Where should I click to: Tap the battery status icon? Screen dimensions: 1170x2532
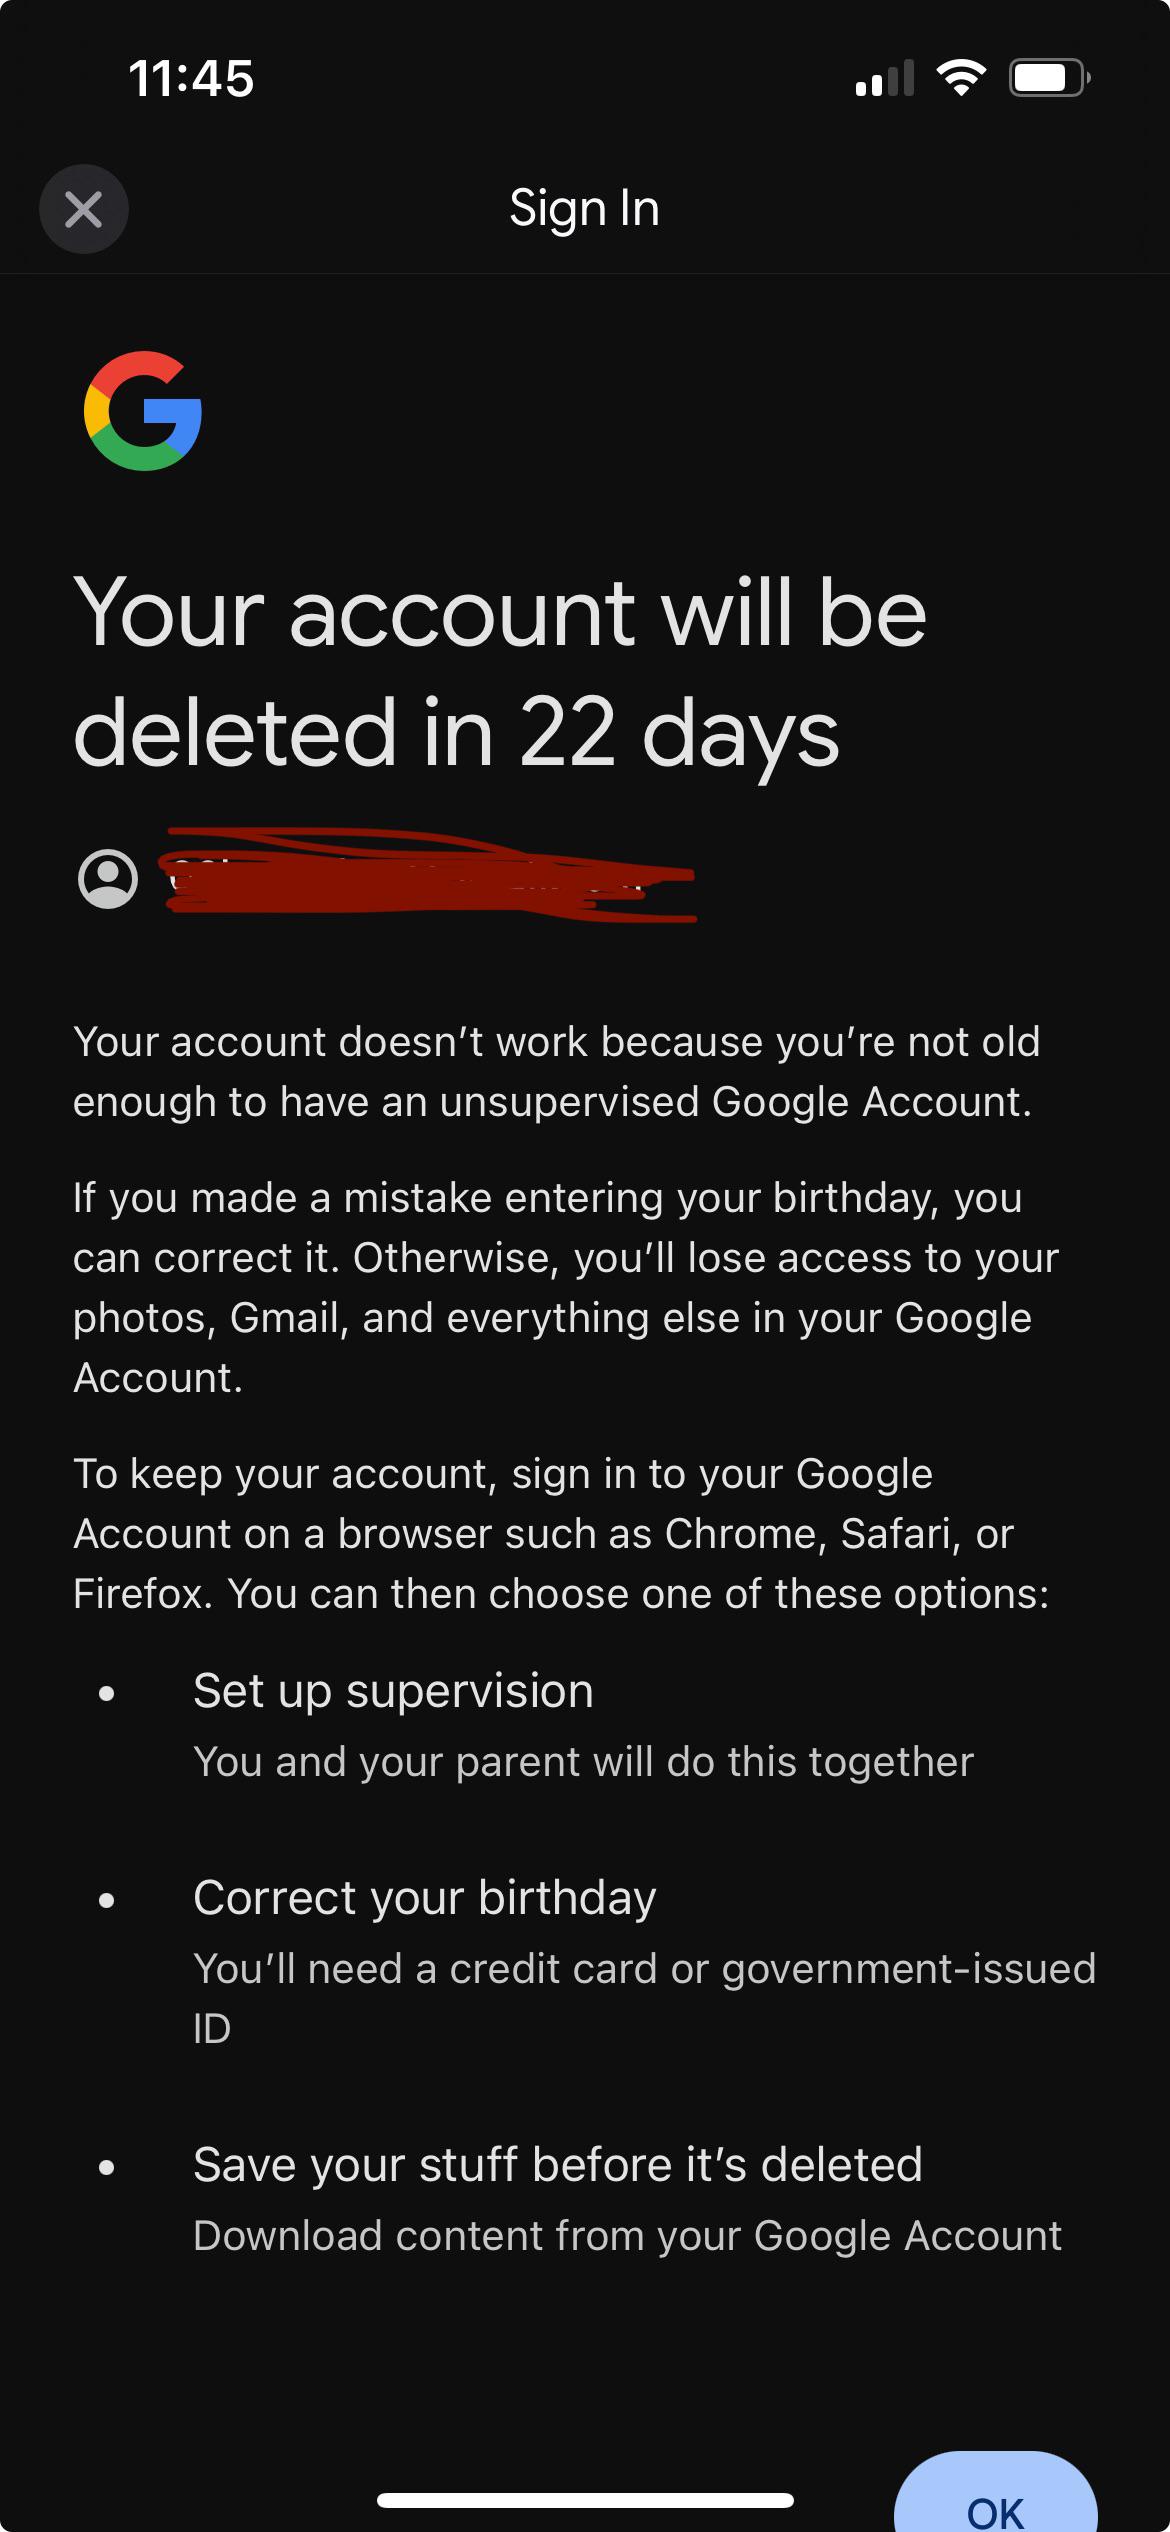[x=1049, y=78]
